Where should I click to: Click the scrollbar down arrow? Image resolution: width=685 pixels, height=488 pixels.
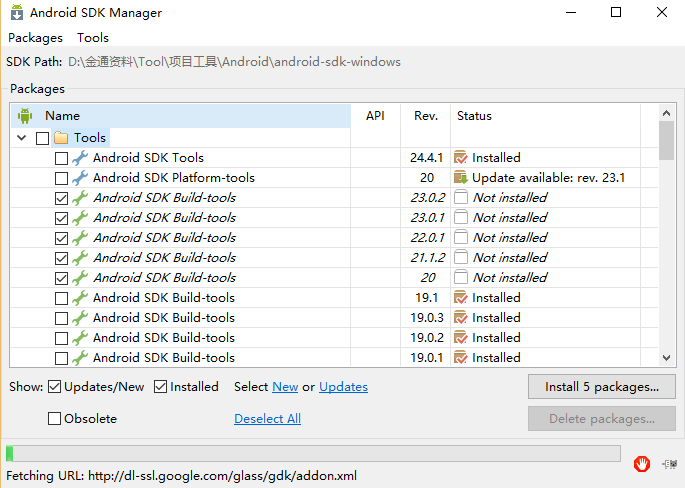tap(667, 358)
